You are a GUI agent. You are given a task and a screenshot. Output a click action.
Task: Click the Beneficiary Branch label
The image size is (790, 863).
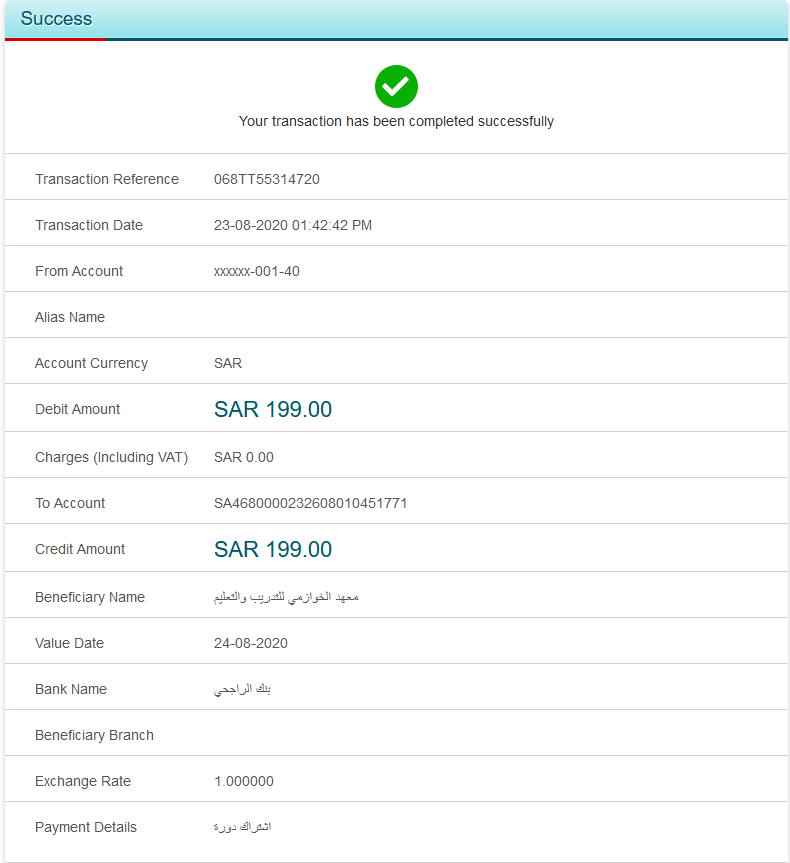pyautogui.click(x=94, y=735)
